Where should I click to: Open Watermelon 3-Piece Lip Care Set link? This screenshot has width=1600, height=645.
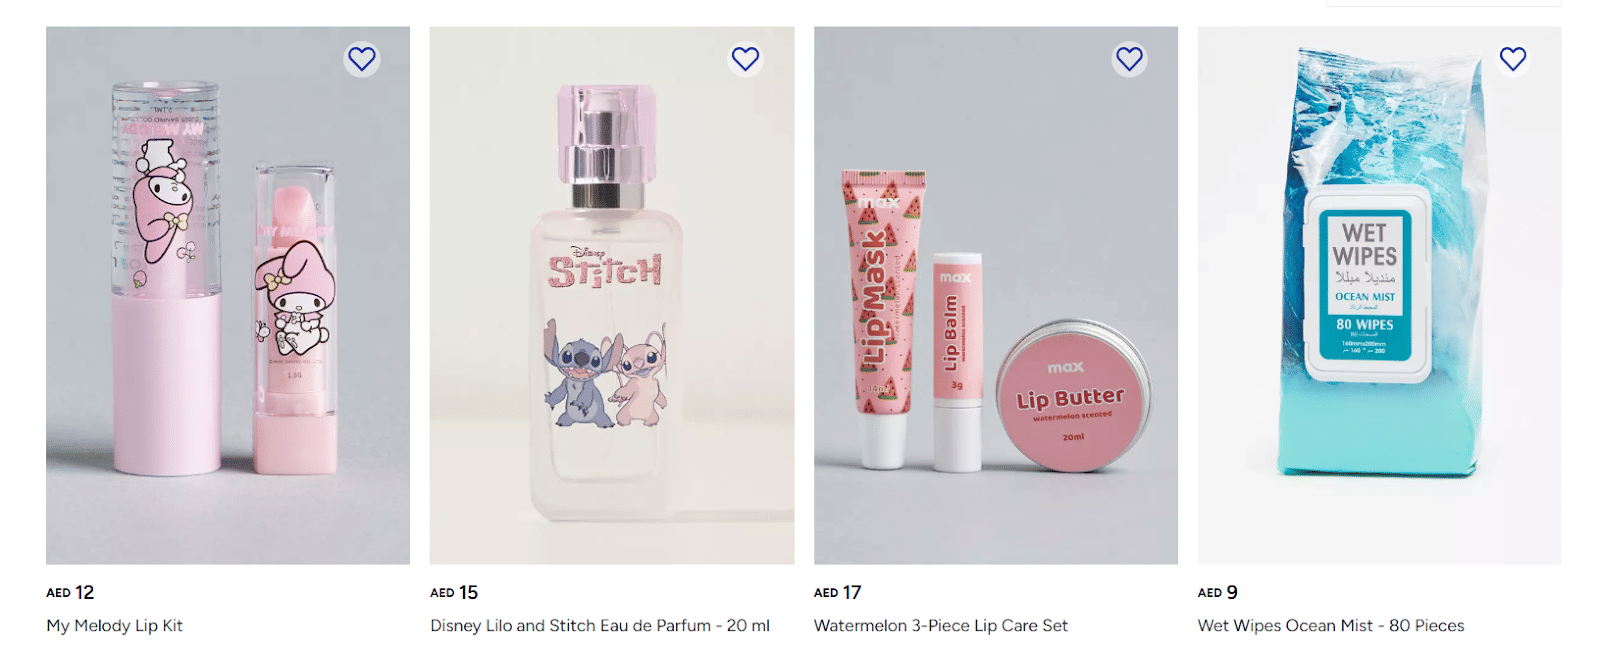(941, 625)
